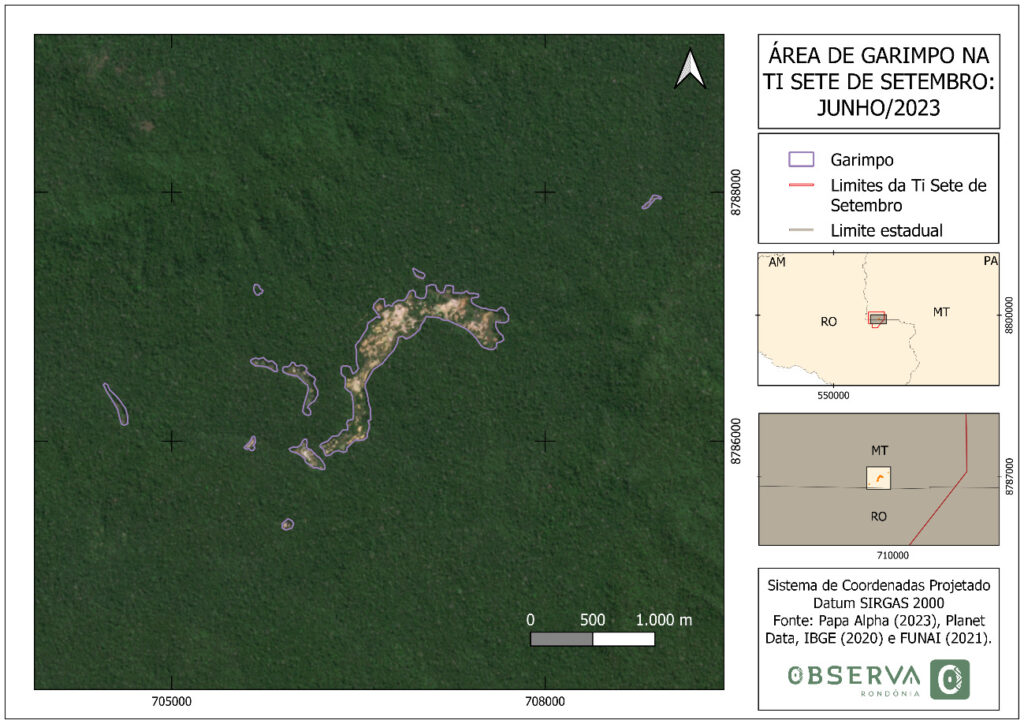
Task: Click the map title mentioning JUNHO/2023
Action: 879,81
